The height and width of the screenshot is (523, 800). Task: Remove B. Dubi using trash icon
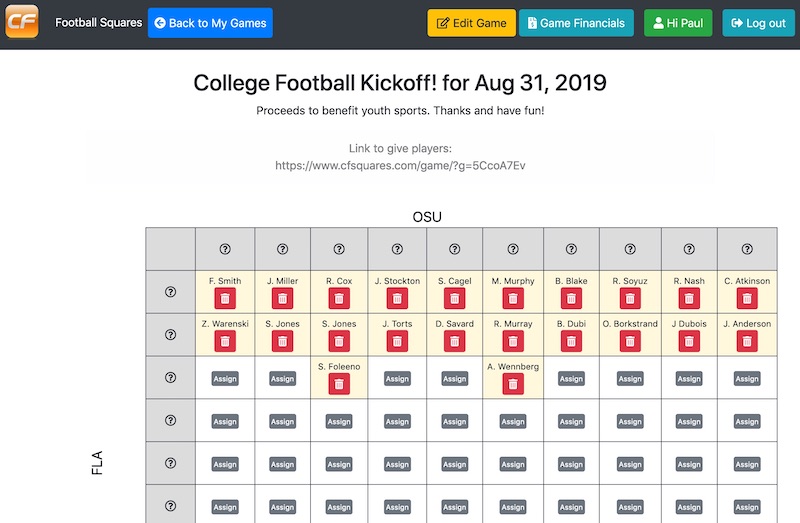pos(571,341)
